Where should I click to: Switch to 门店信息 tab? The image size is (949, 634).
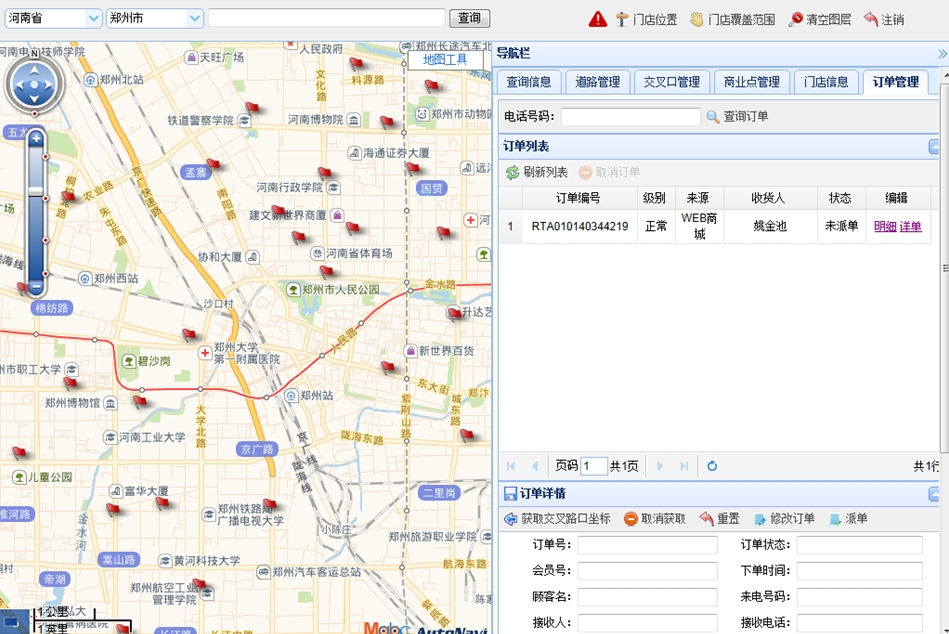pos(826,82)
